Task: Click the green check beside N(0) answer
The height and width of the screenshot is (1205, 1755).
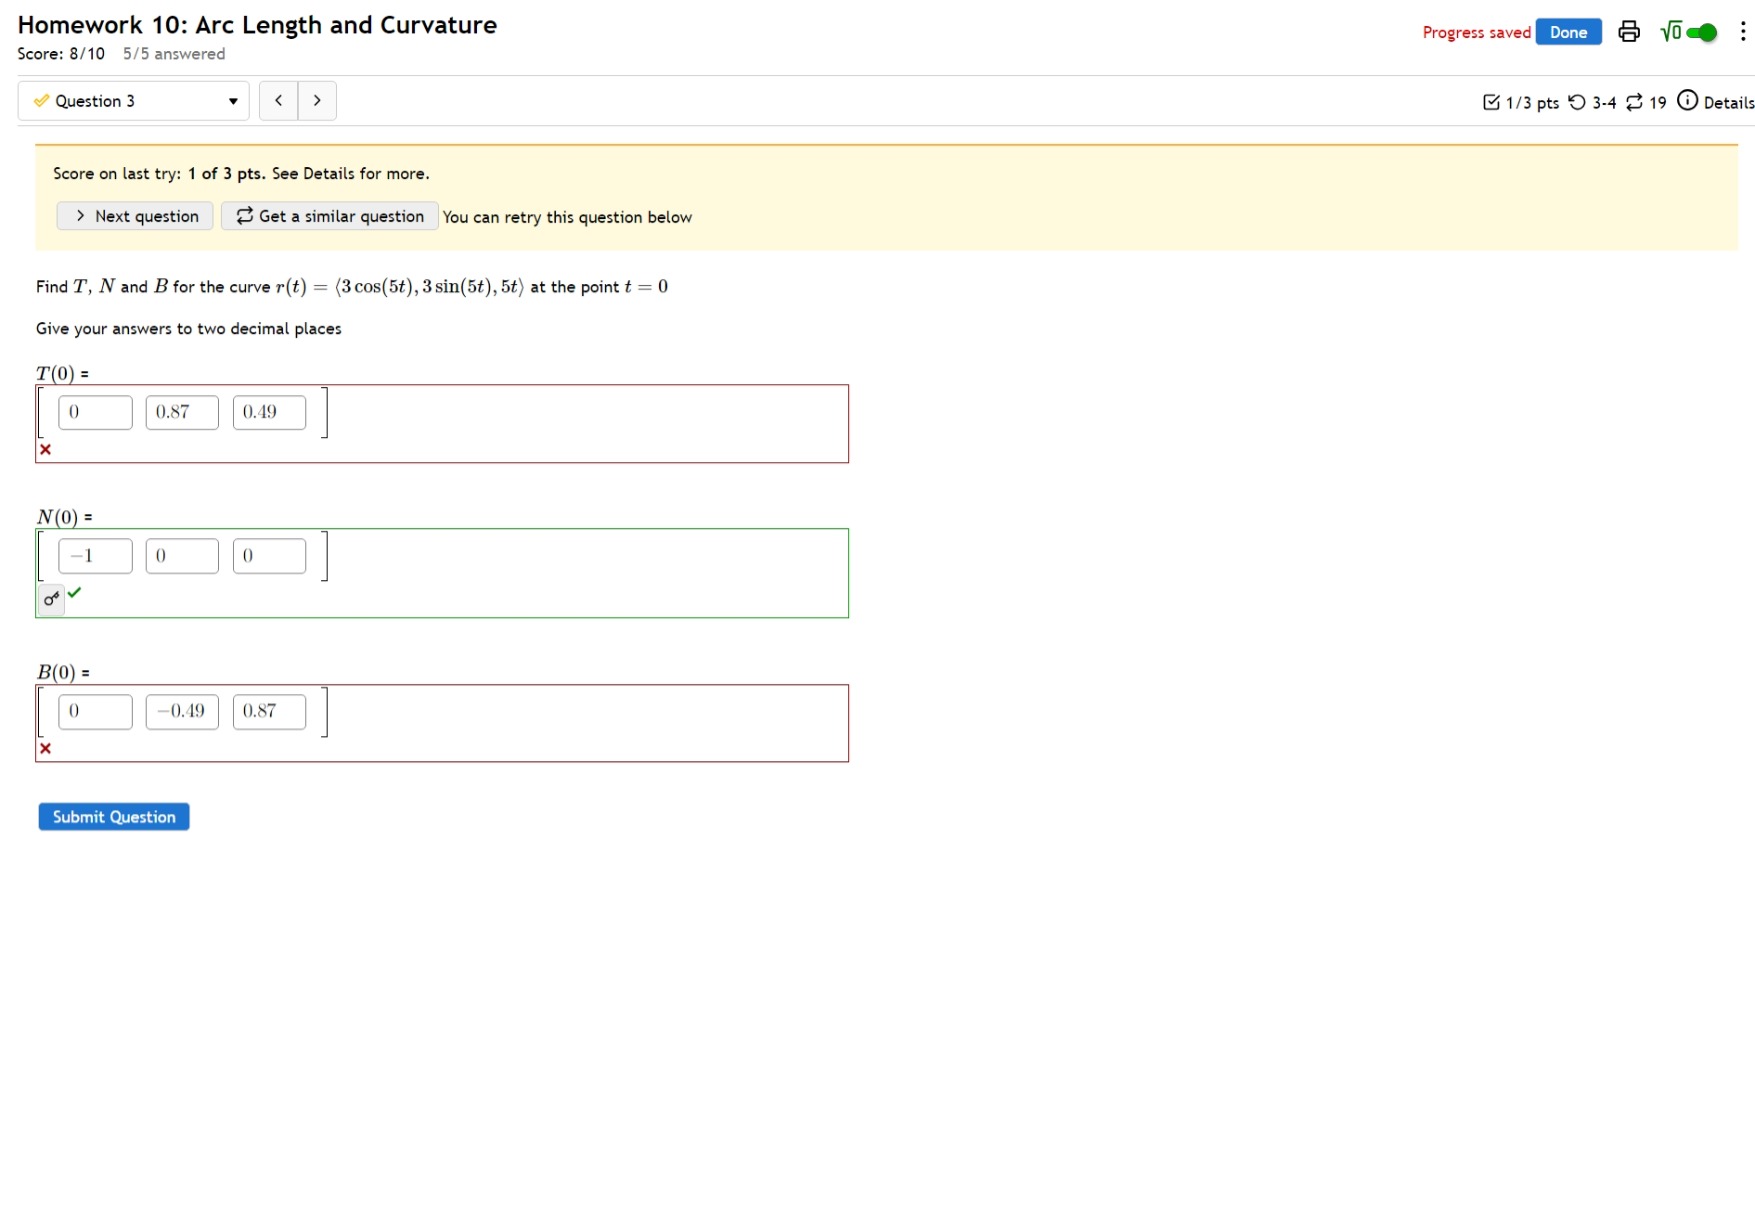Action: tap(76, 595)
